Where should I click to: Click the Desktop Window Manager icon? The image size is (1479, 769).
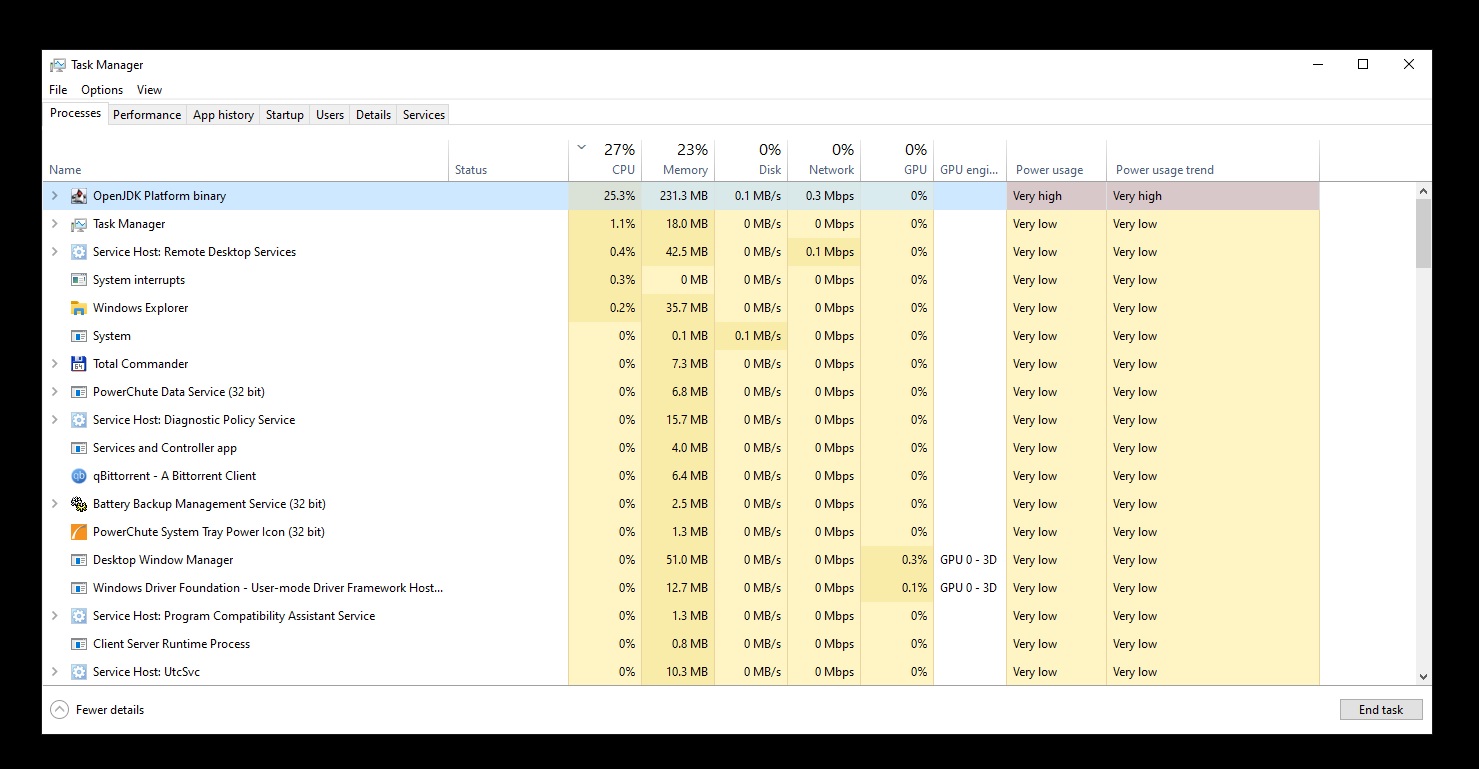tap(79, 560)
